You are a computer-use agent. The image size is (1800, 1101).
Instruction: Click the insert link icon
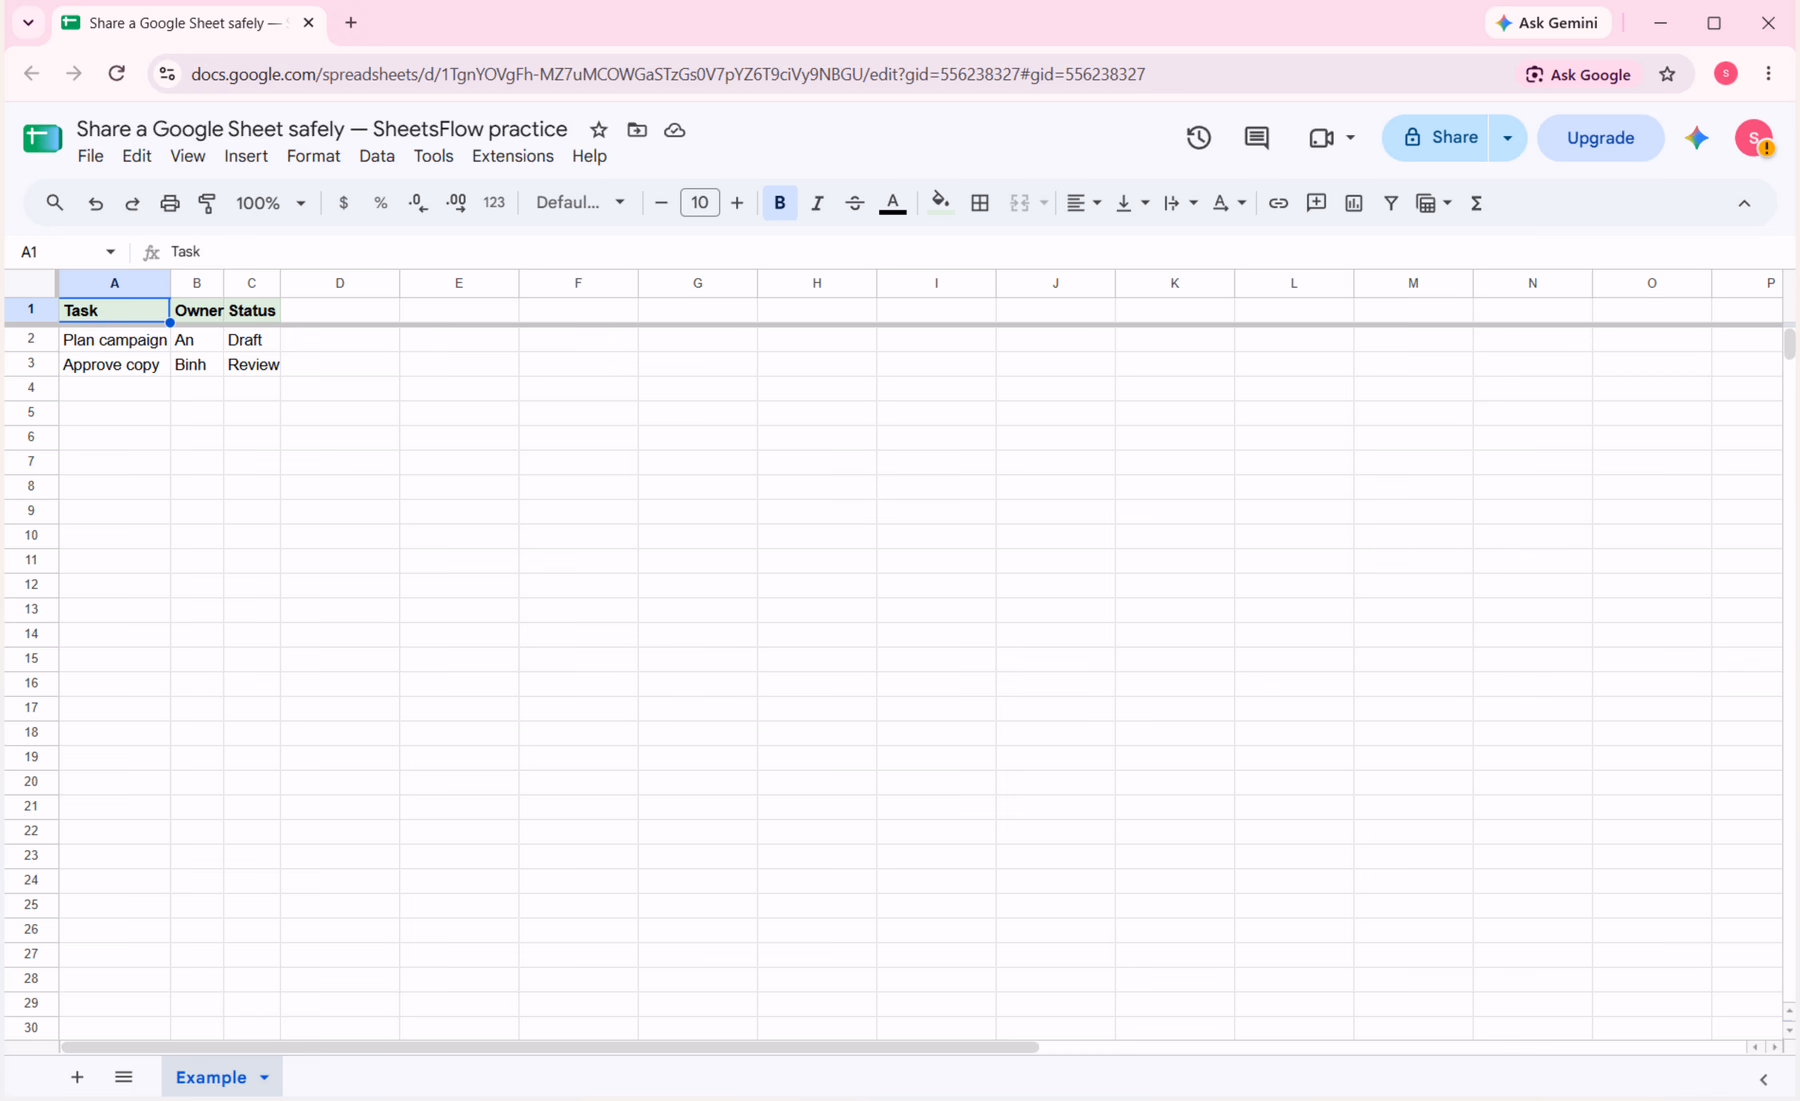click(1278, 203)
